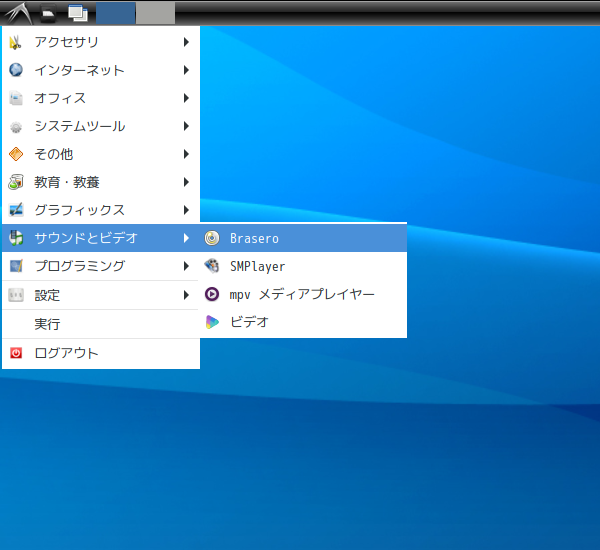Viewport: 600px width, 550px height.
Task: Switch to the first blue workspace
Action: (x=115, y=13)
